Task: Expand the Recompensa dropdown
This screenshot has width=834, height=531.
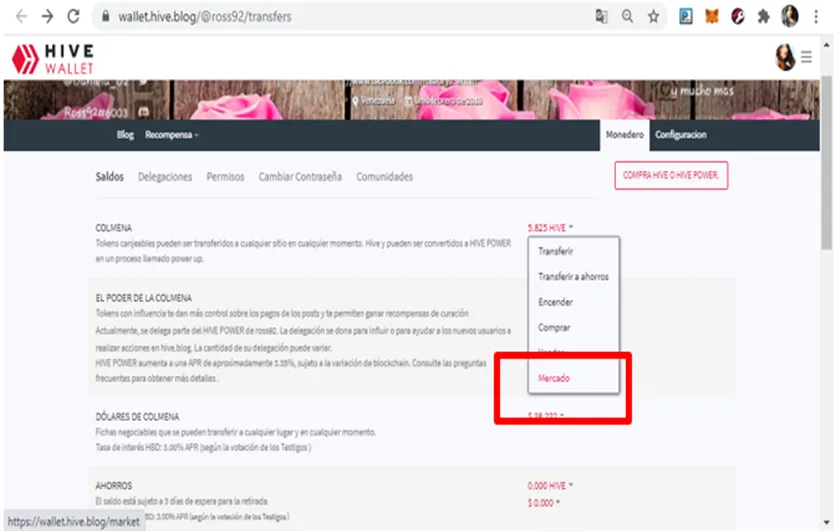Action: click(x=171, y=135)
